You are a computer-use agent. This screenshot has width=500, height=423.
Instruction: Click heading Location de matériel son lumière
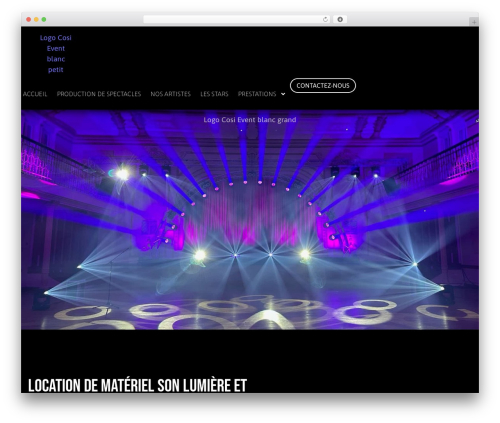[137, 385]
